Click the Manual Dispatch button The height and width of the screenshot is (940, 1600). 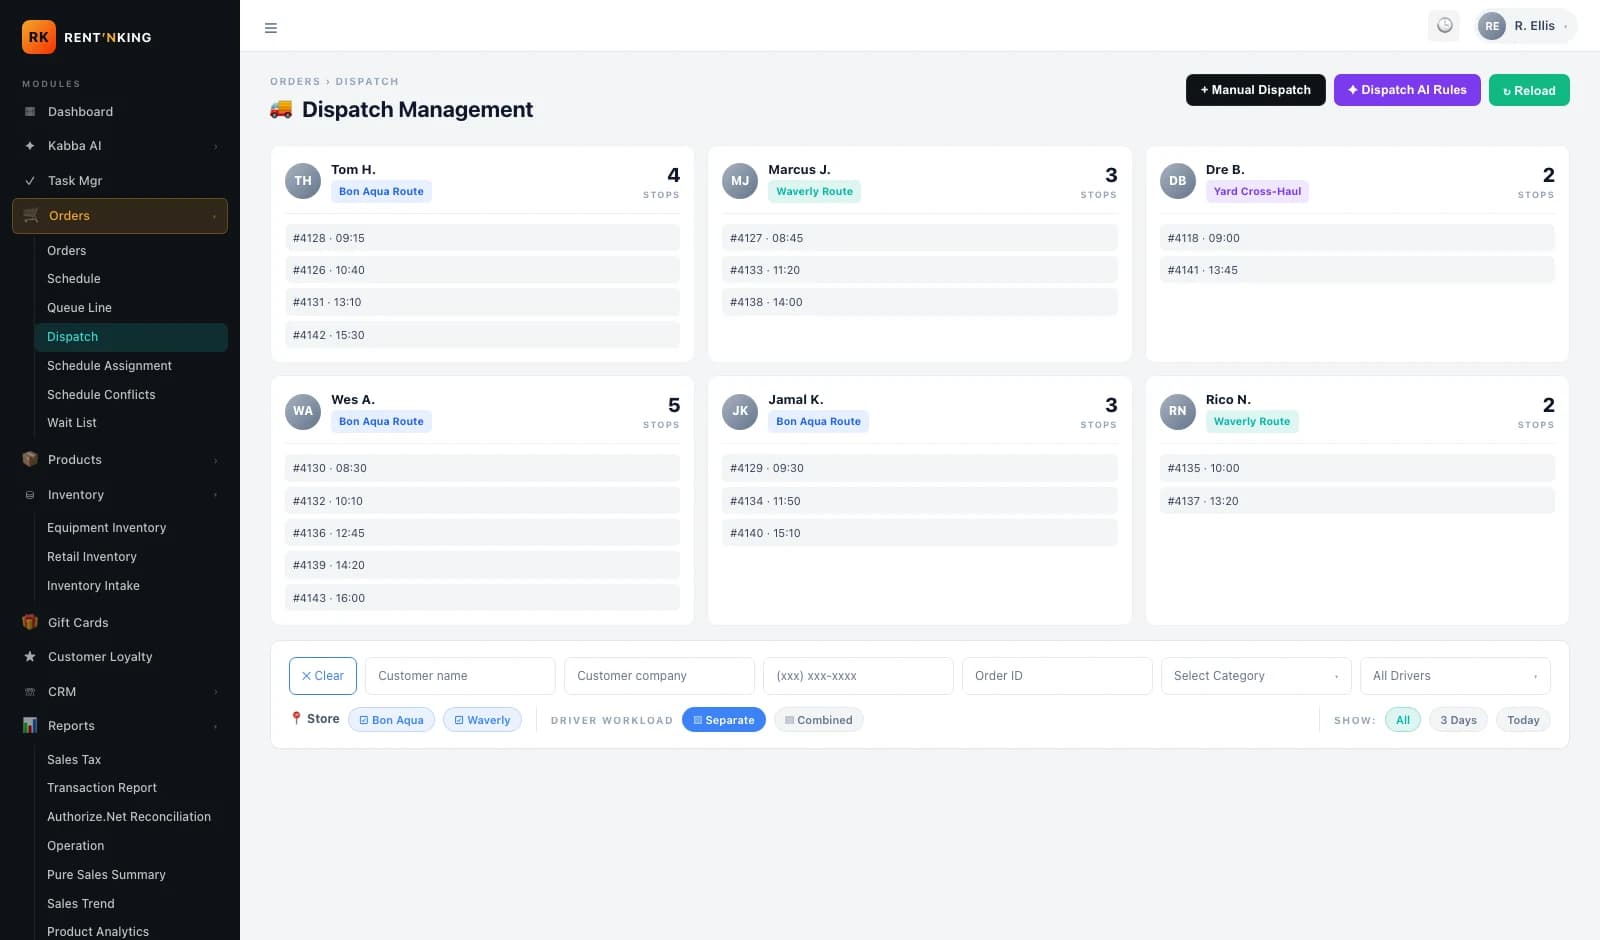[x=1255, y=90]
